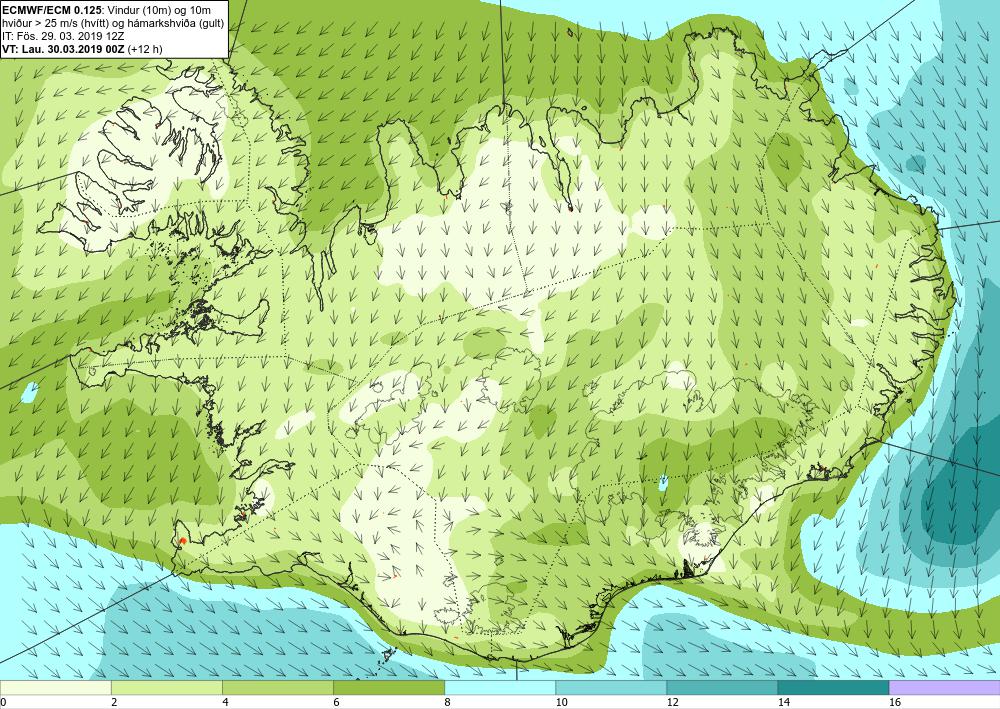Click the legend label '14'
1000x709 pixels.
(783, 702)
